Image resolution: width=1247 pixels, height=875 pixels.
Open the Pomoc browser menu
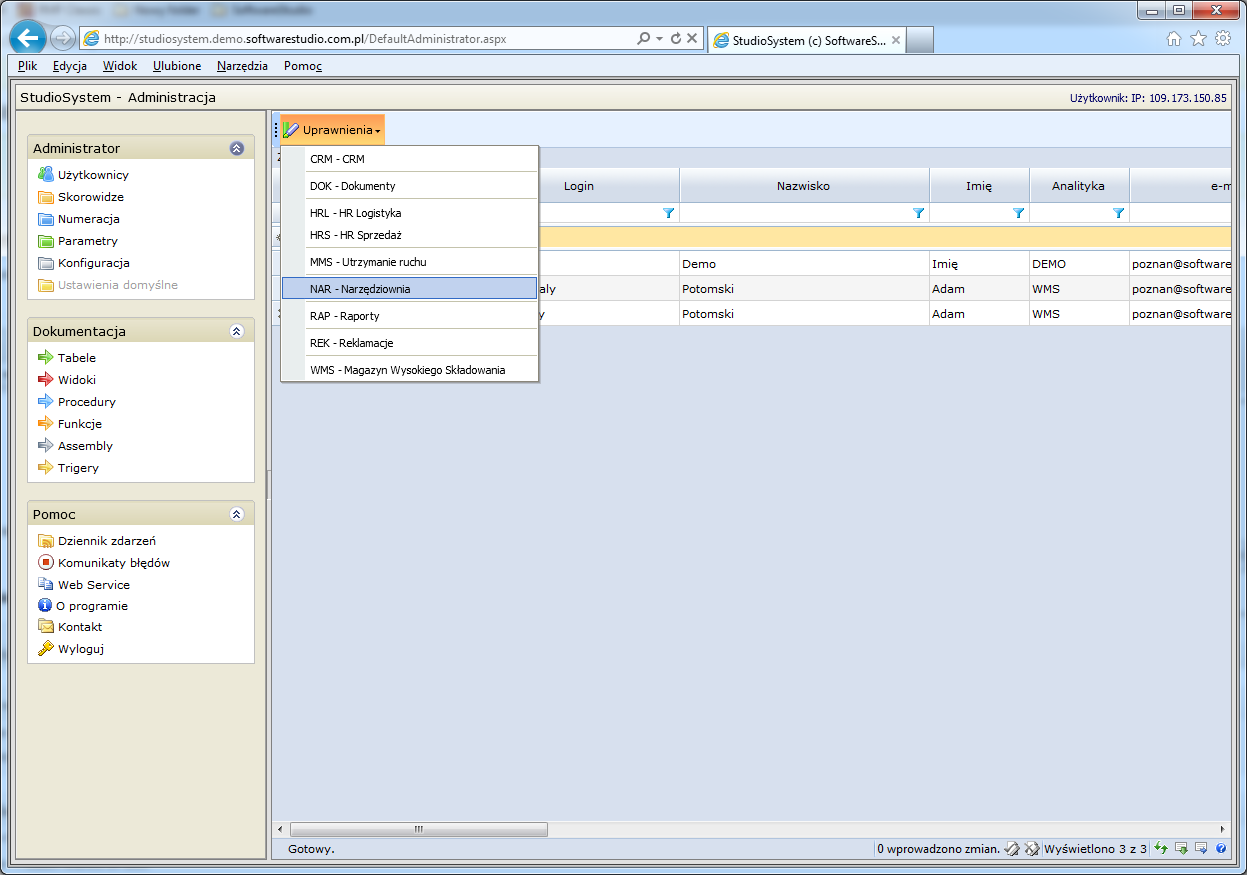coord(303,66)
